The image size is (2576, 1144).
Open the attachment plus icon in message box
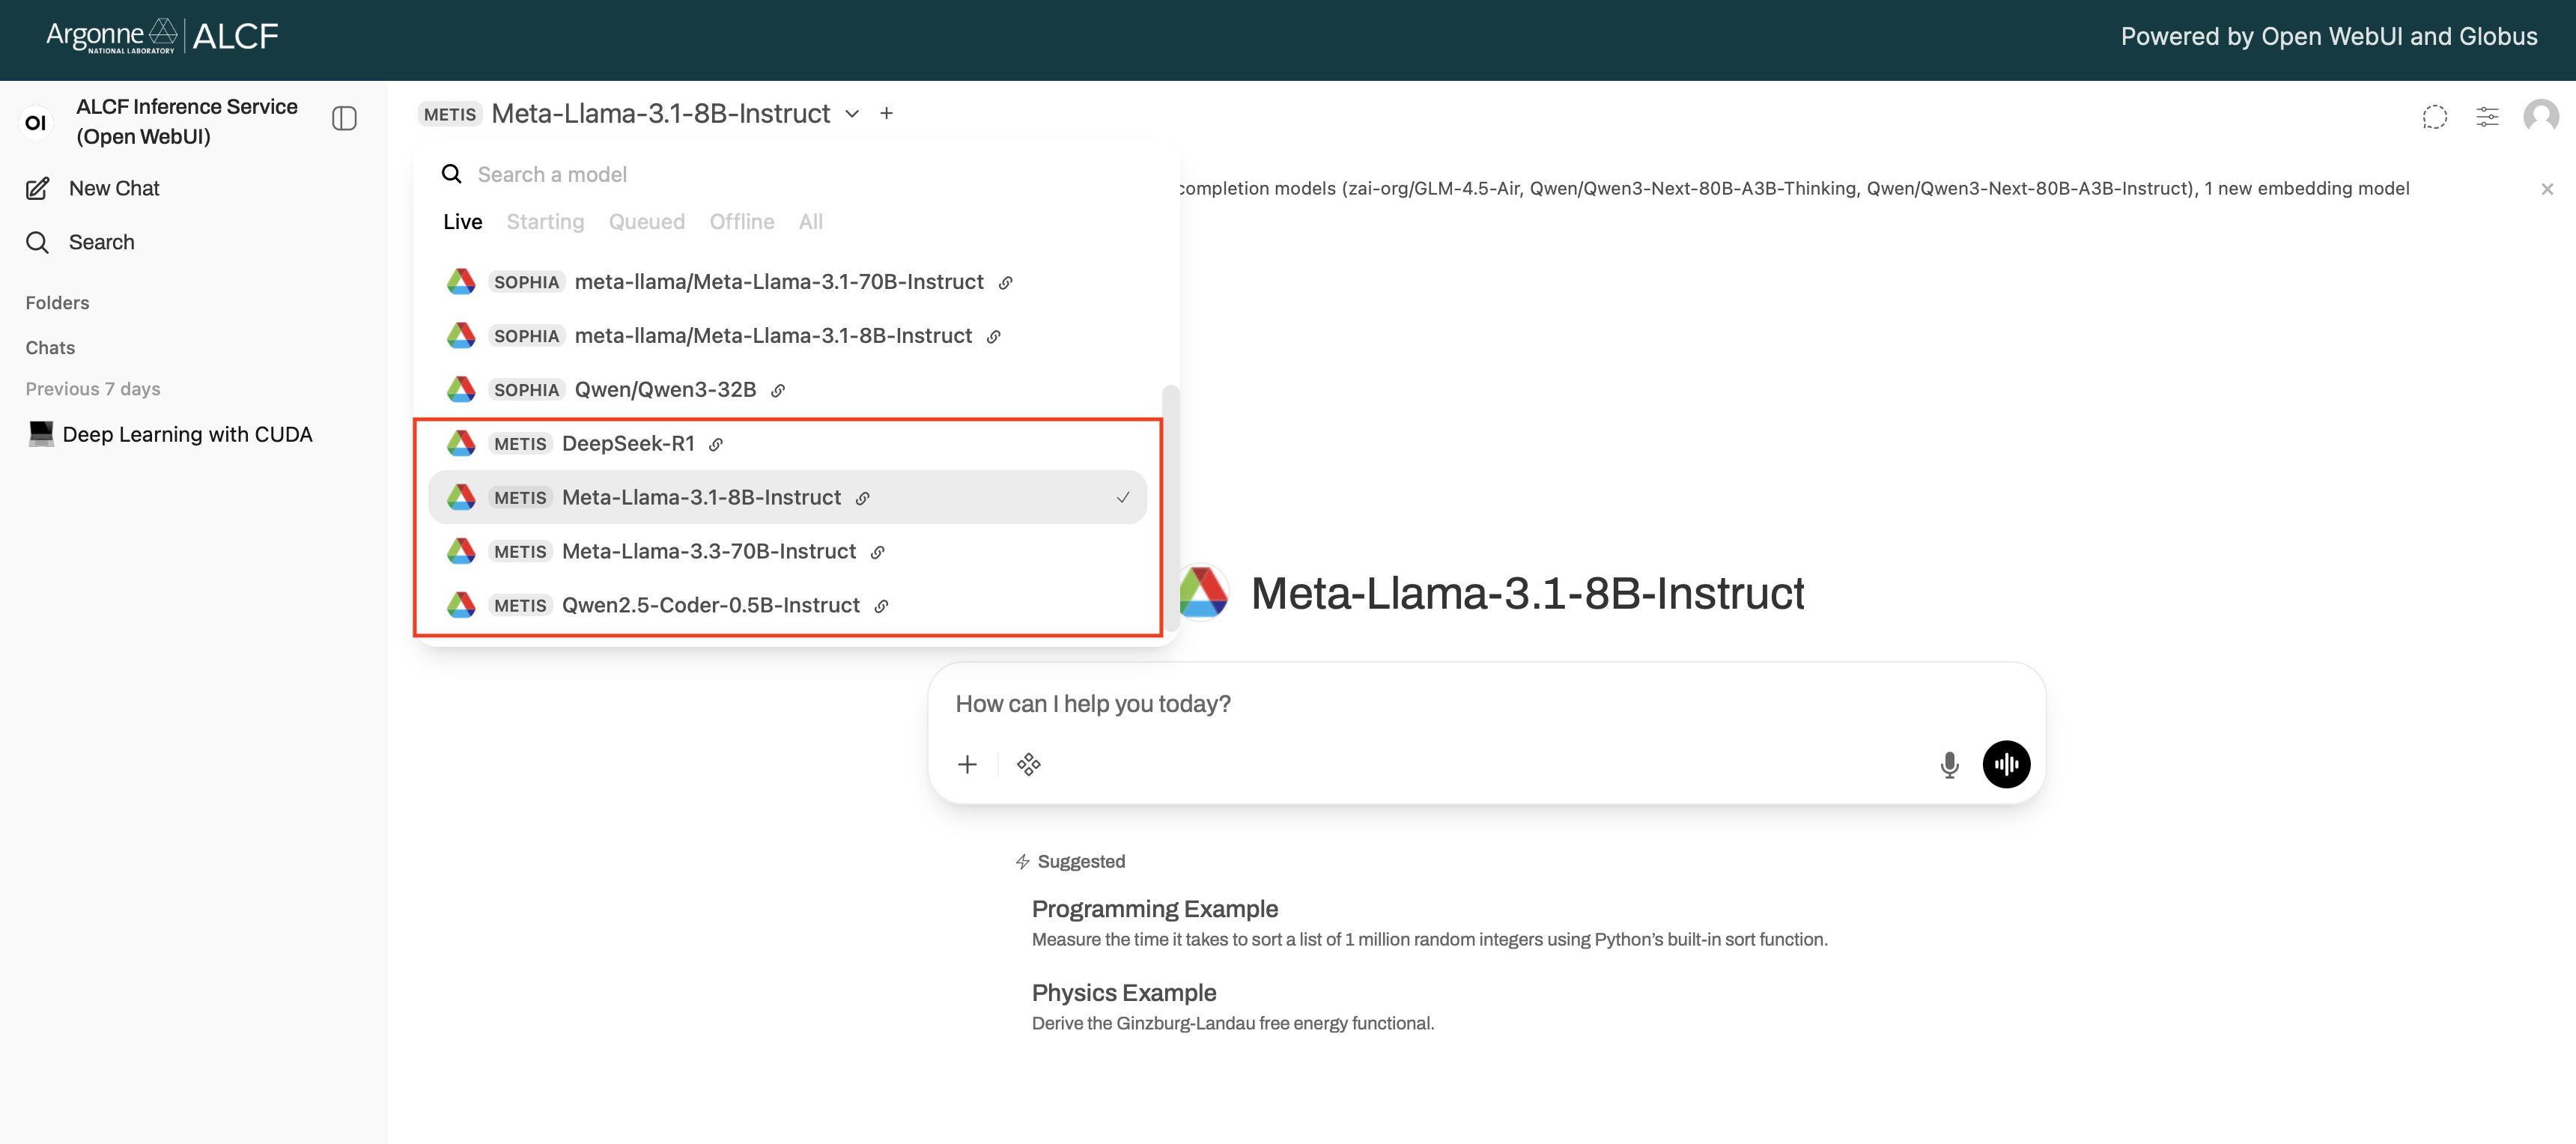967,764
